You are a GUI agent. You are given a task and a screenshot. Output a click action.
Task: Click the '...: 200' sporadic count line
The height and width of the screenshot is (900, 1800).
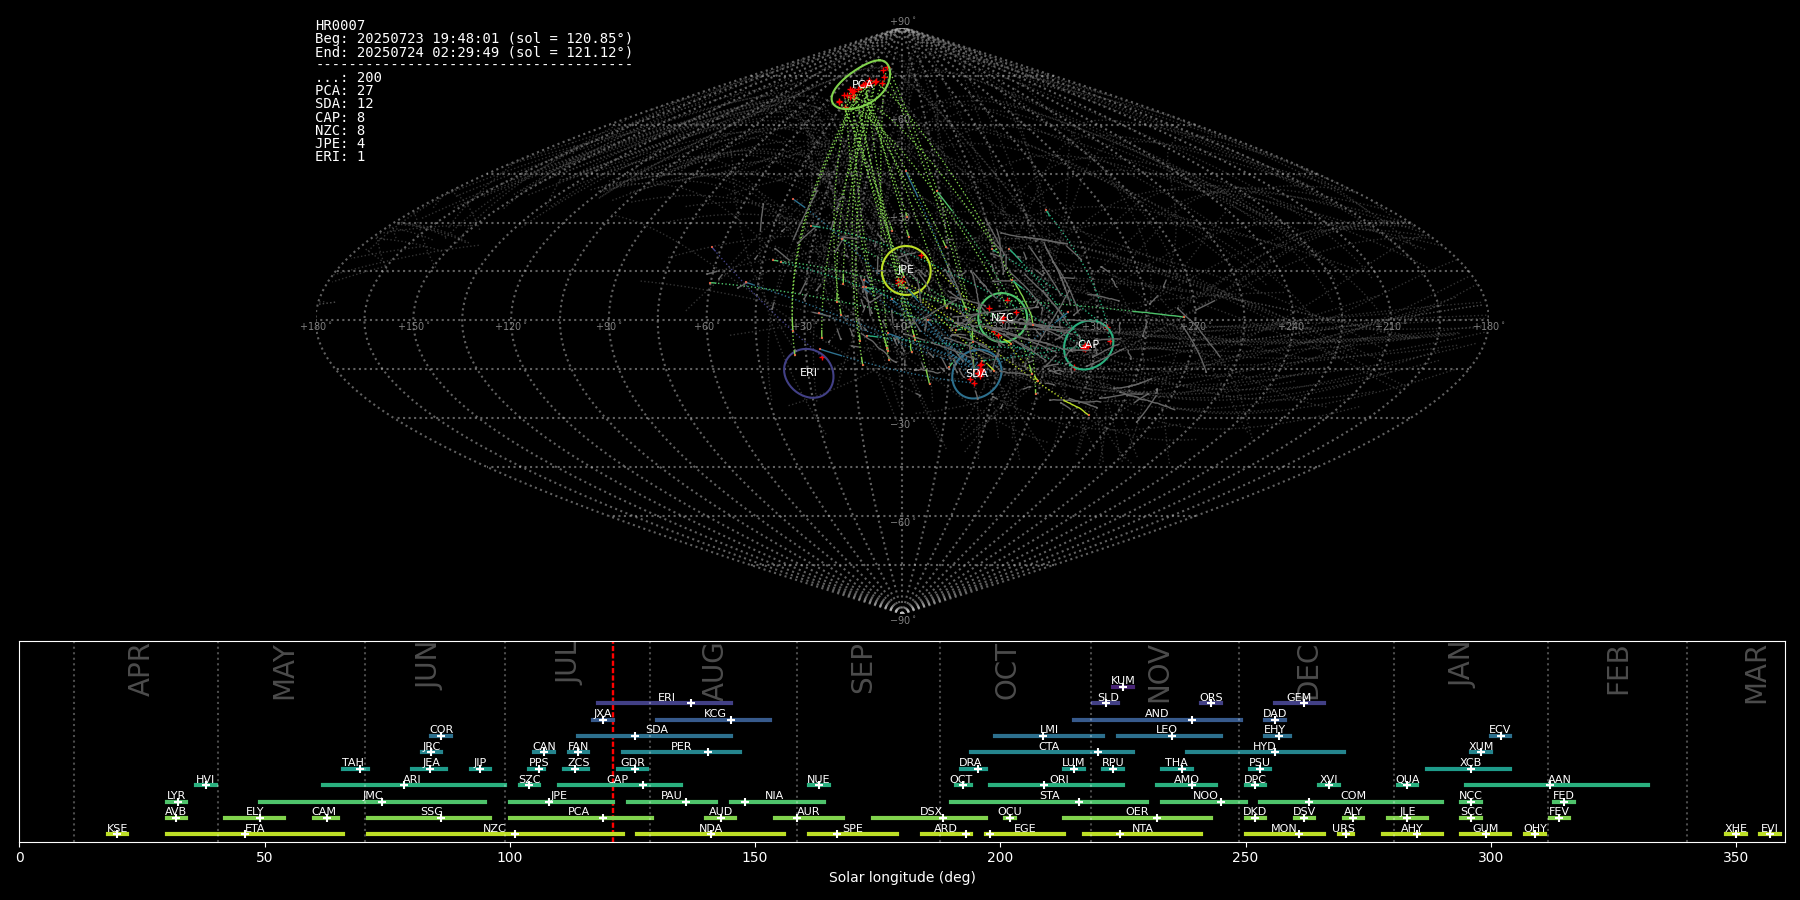[x=348, y=78]
